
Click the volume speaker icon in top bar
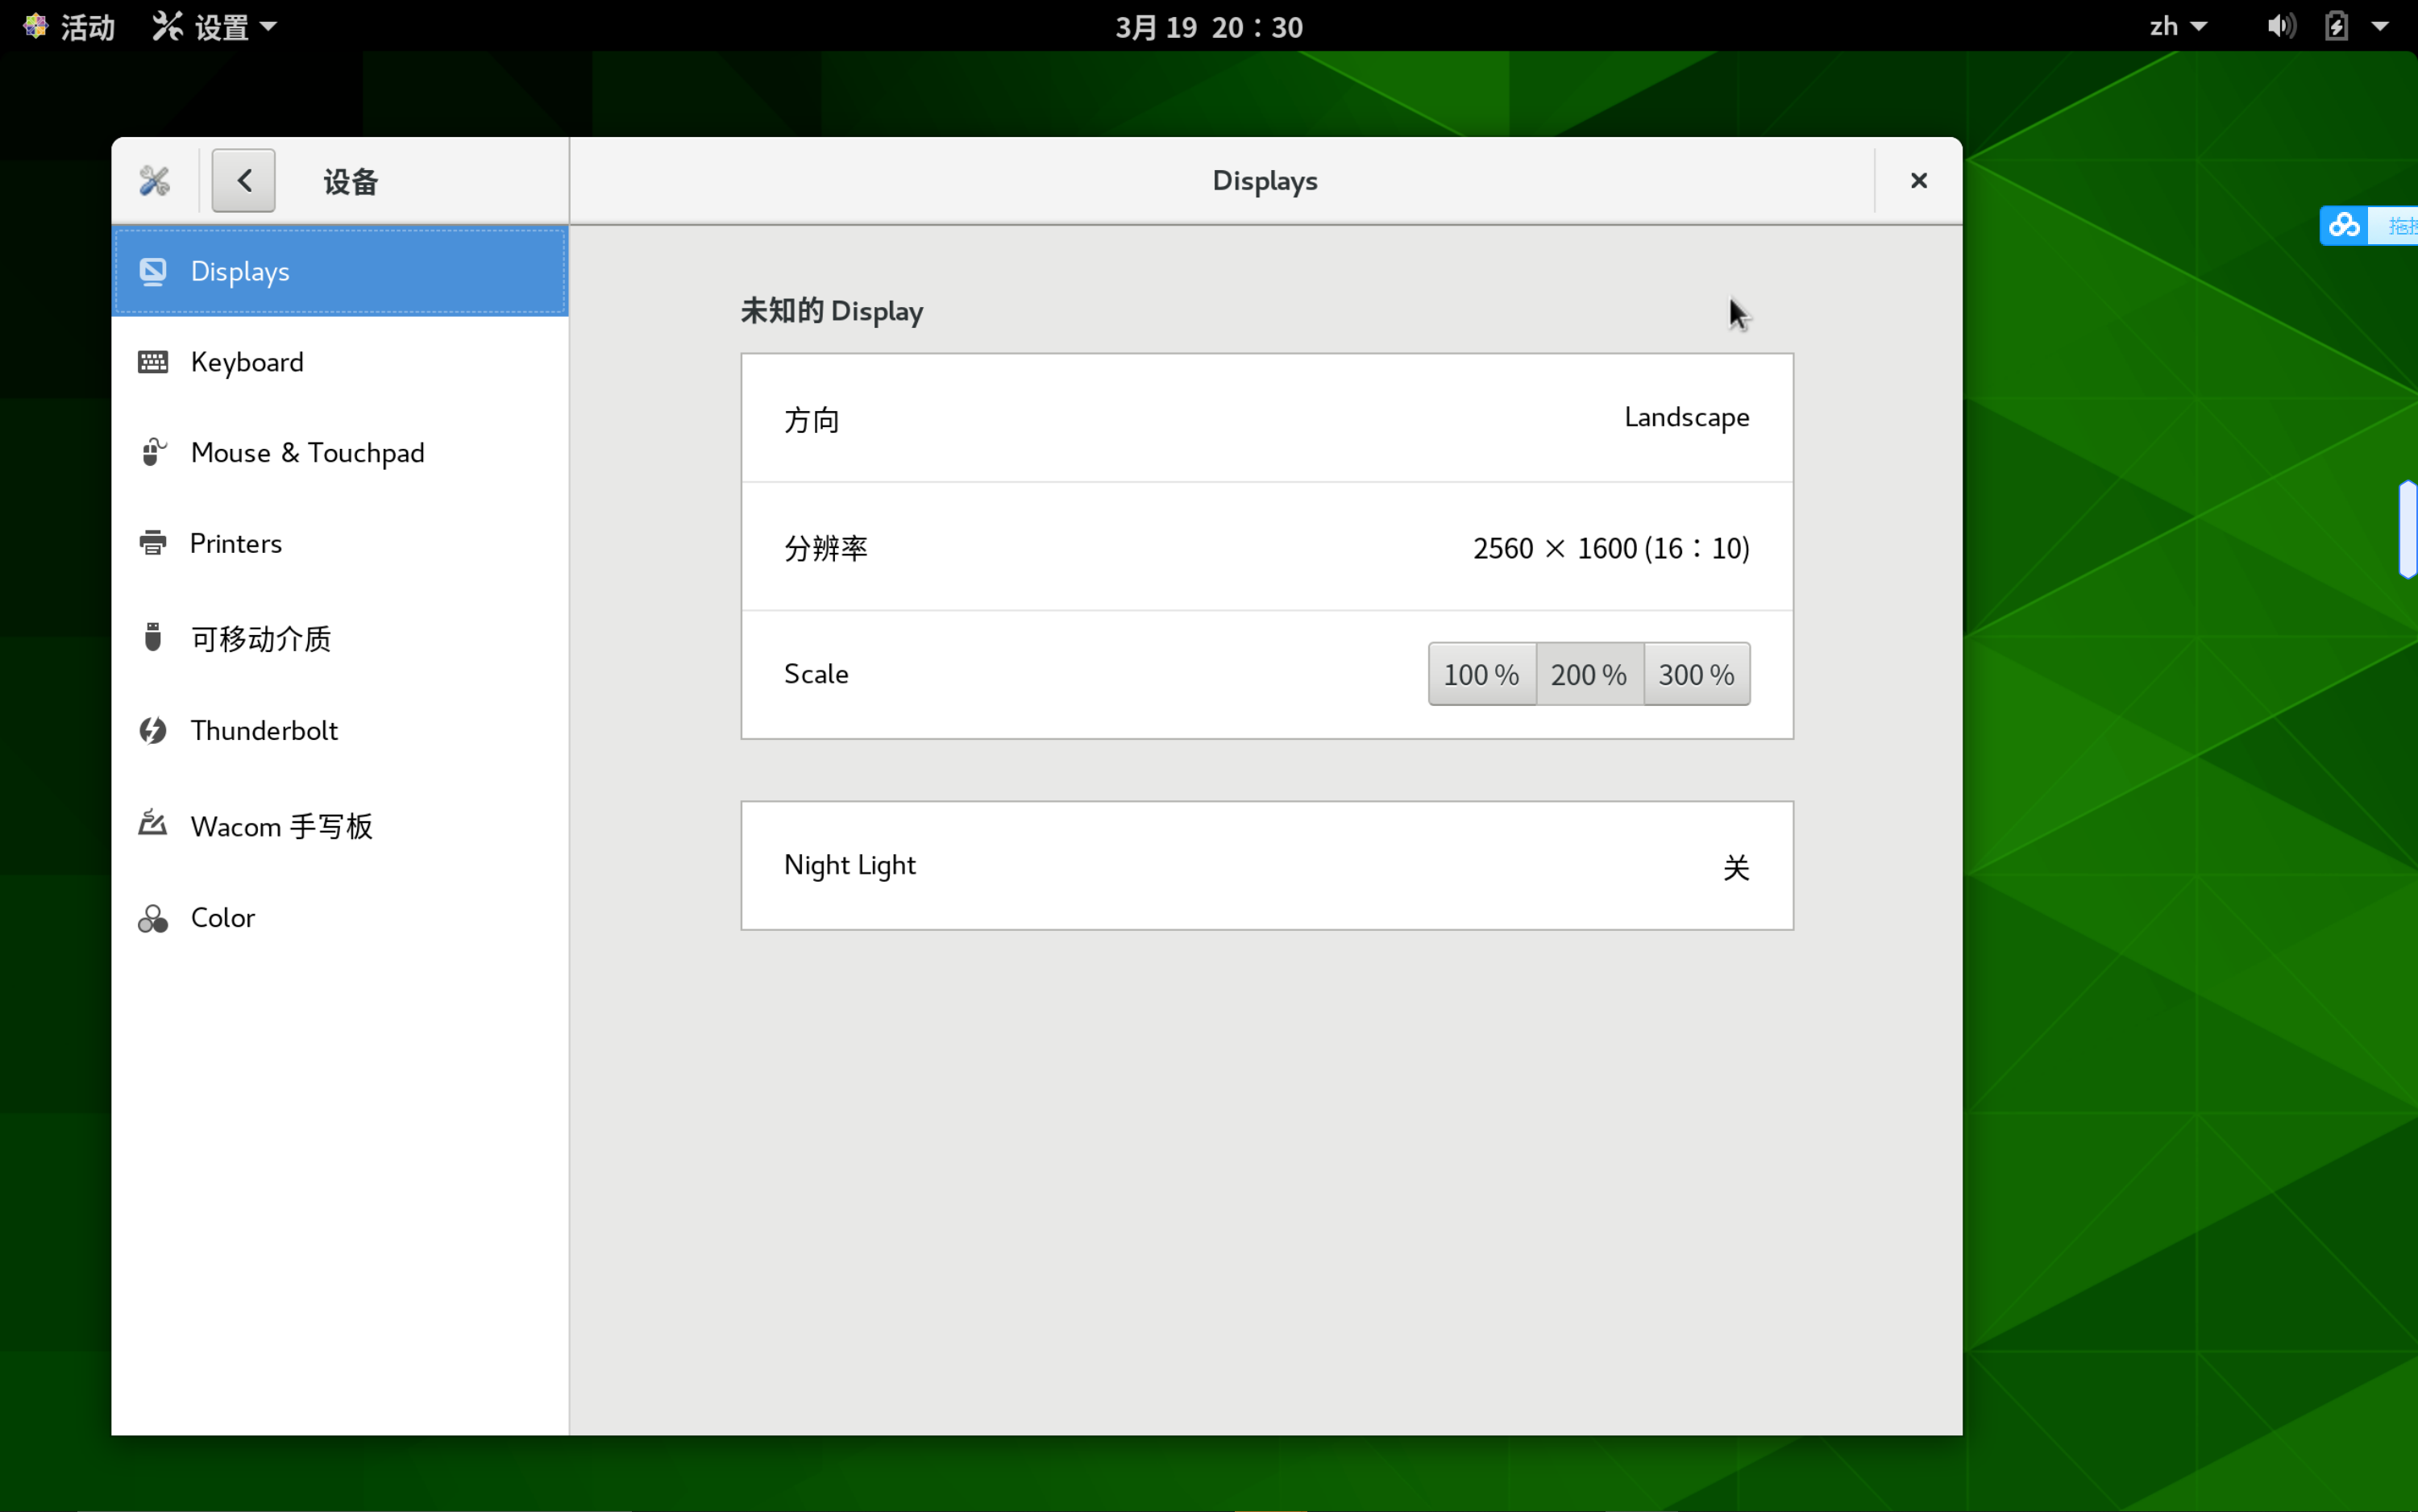coord(2280,26)
